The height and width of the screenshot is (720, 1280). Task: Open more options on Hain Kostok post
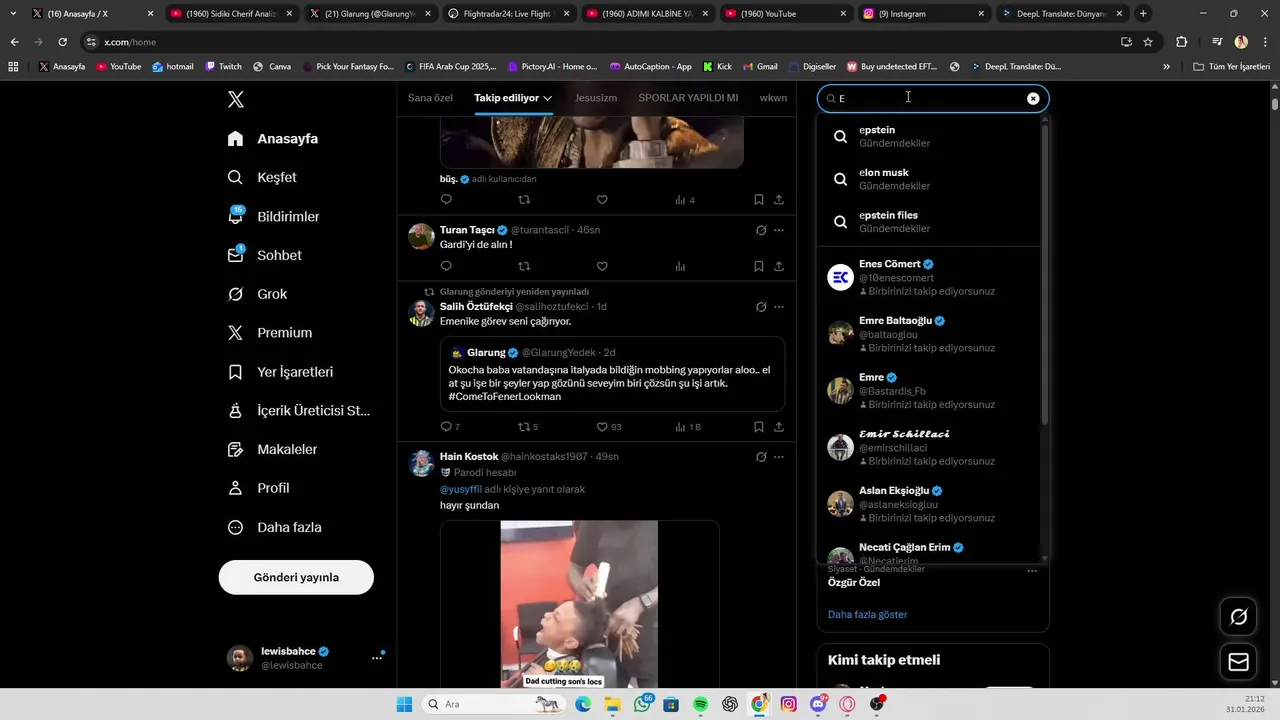779,457
